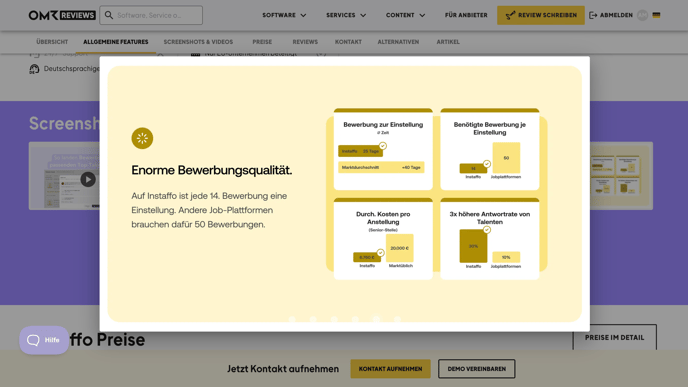Screen dimensions: 688x387
Task: Open the Hilfe chat bubble
Action: click(44, 340)
